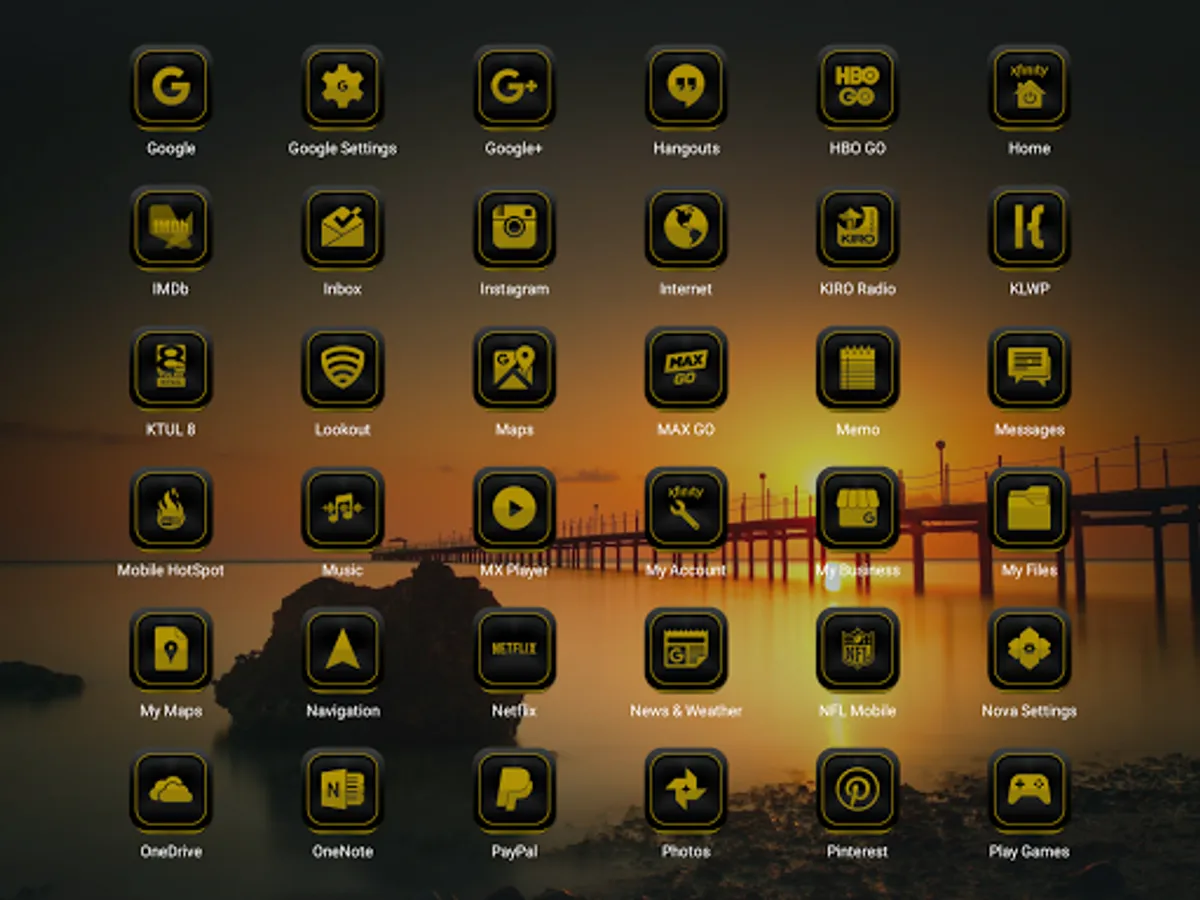1200x900 pixels.
Task: Launch Google+ app
Action: pyautogui.click(x=515, y=87)
